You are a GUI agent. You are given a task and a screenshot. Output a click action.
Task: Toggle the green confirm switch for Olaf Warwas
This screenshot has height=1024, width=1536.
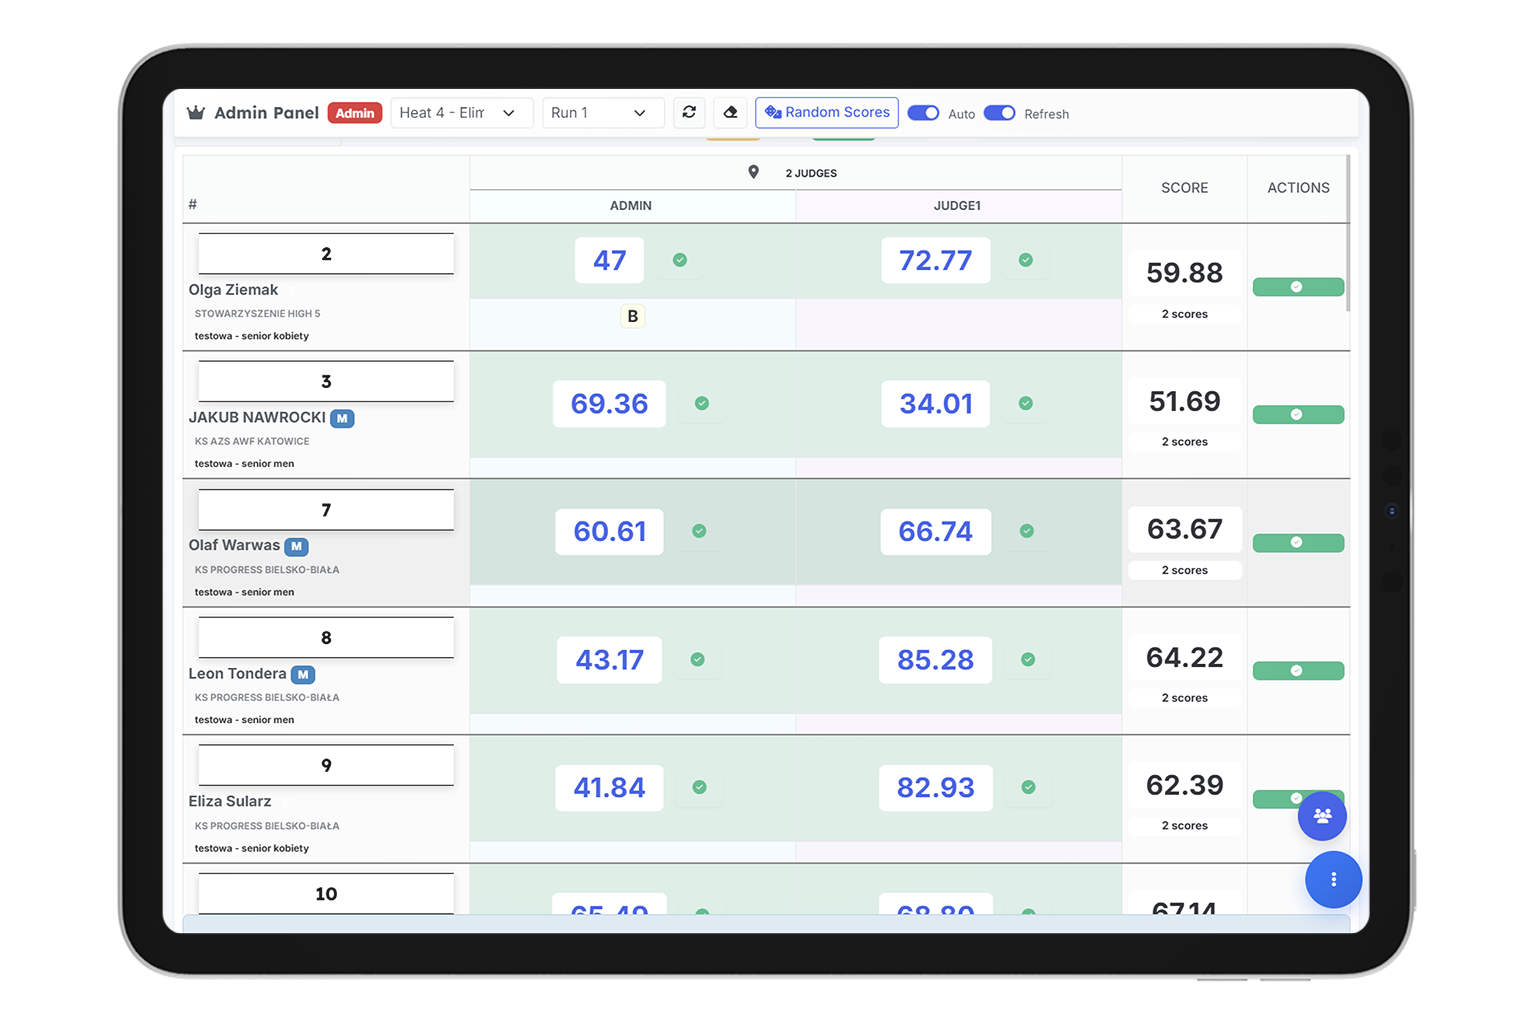pyautogui.click(x=1298, y=542)
